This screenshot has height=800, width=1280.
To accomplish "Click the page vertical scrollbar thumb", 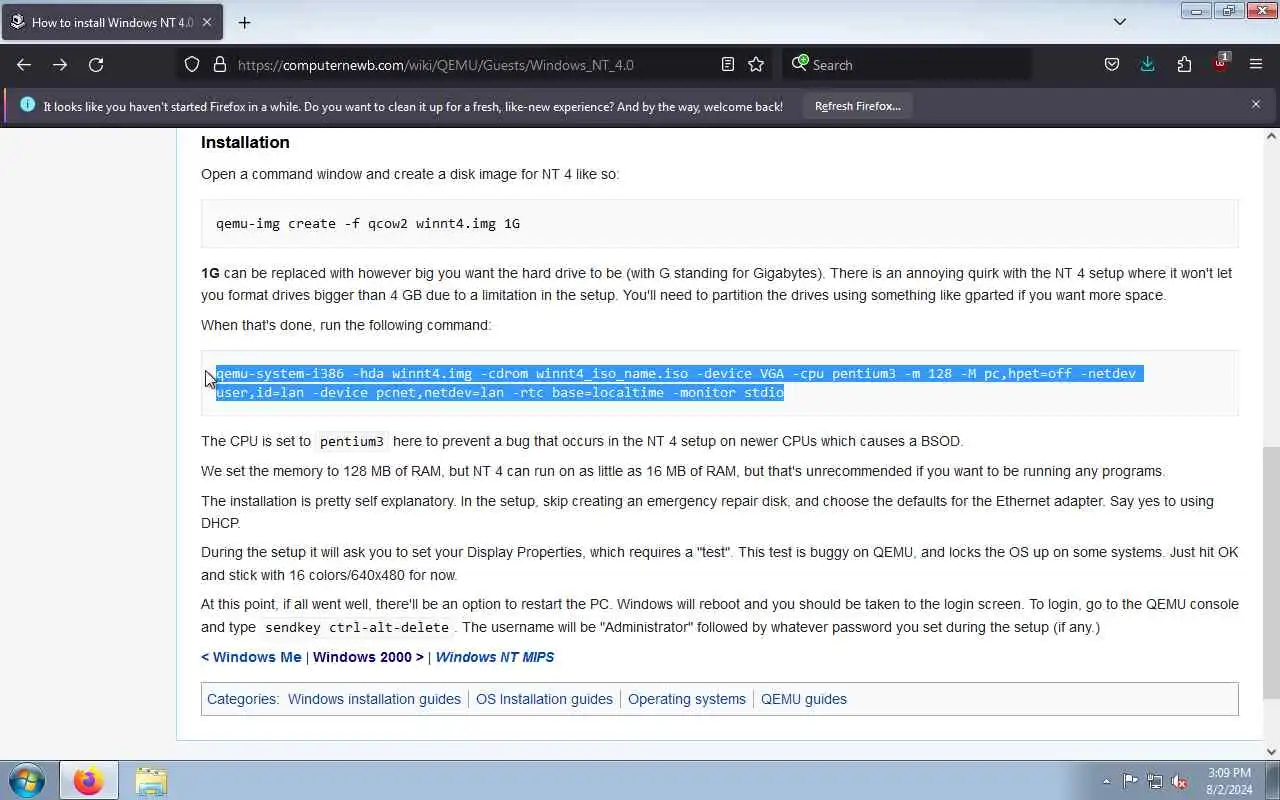I will [1271, 573].
